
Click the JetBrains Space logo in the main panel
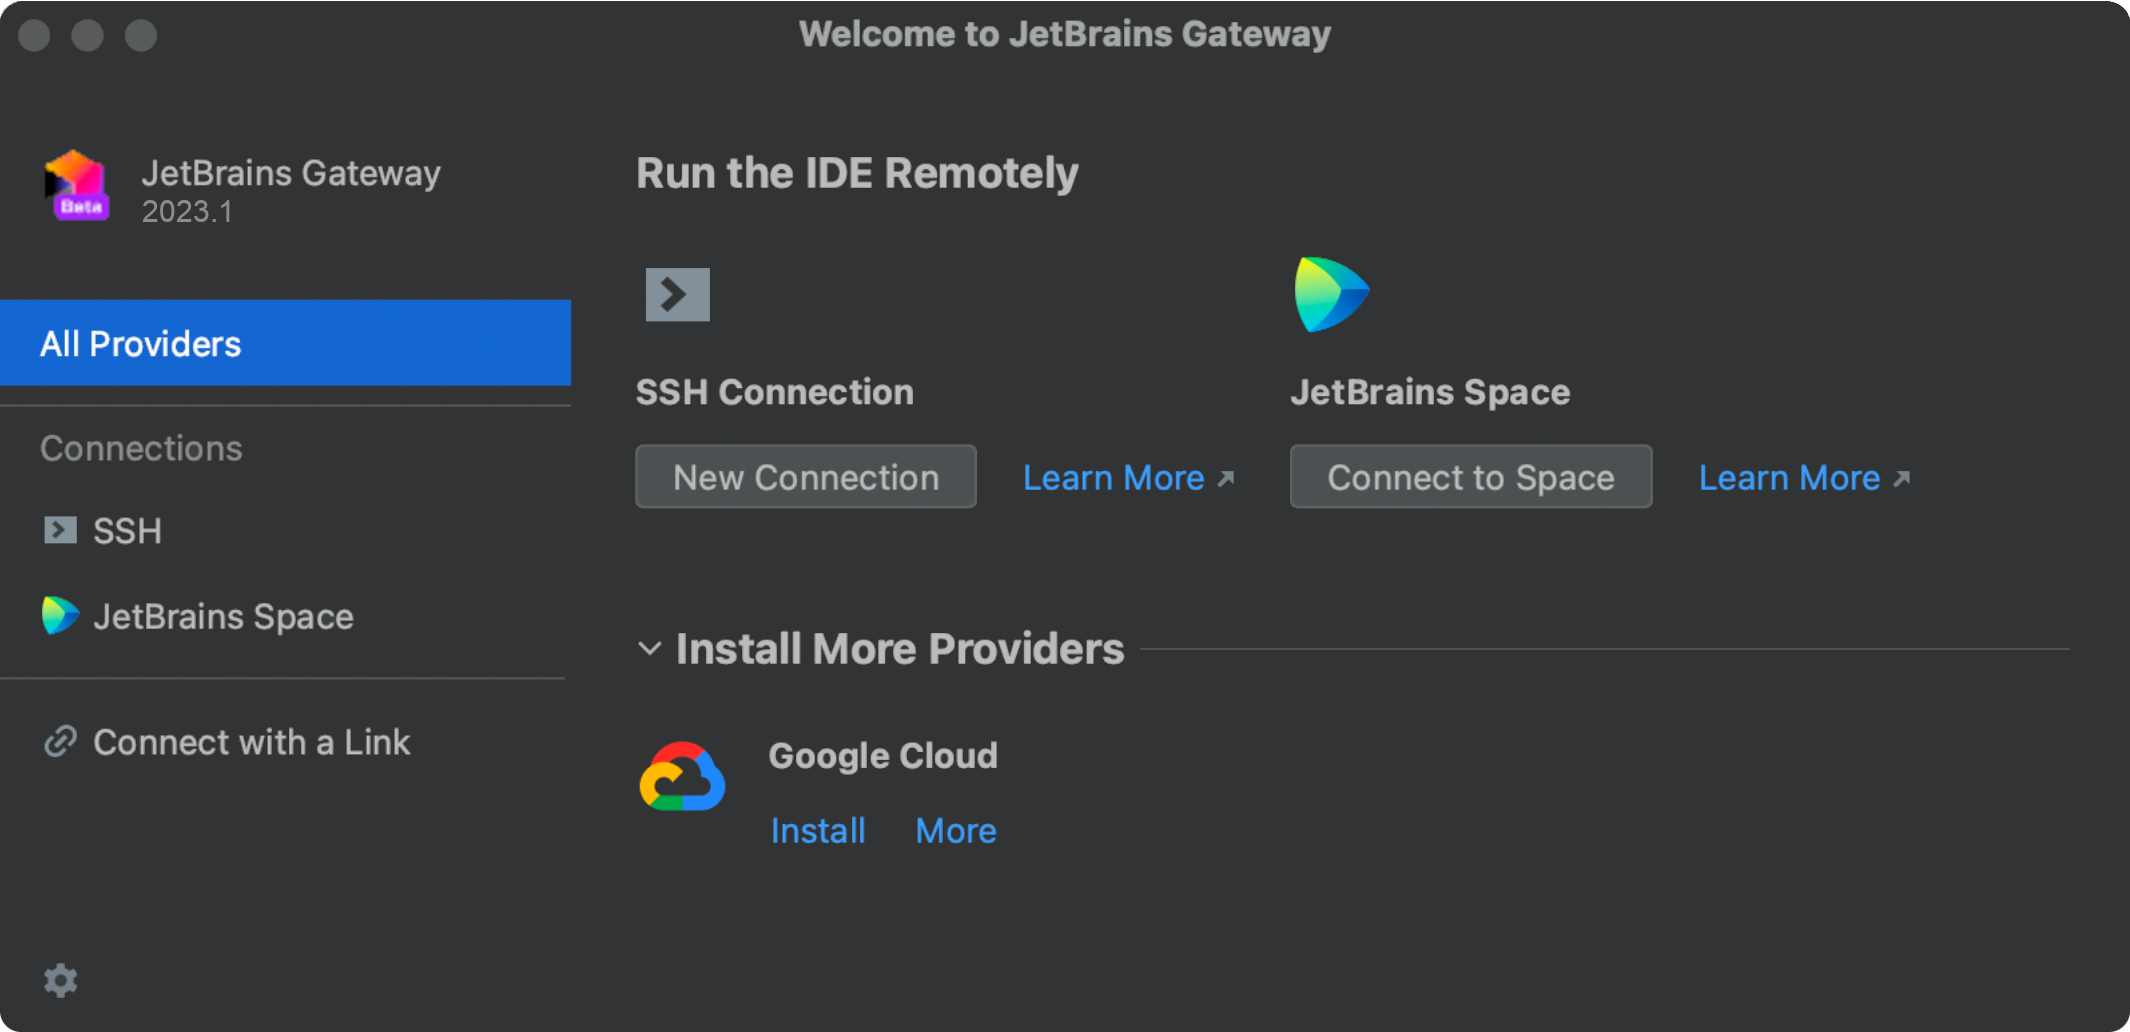pyautogui.click(x=1331, y=293)
